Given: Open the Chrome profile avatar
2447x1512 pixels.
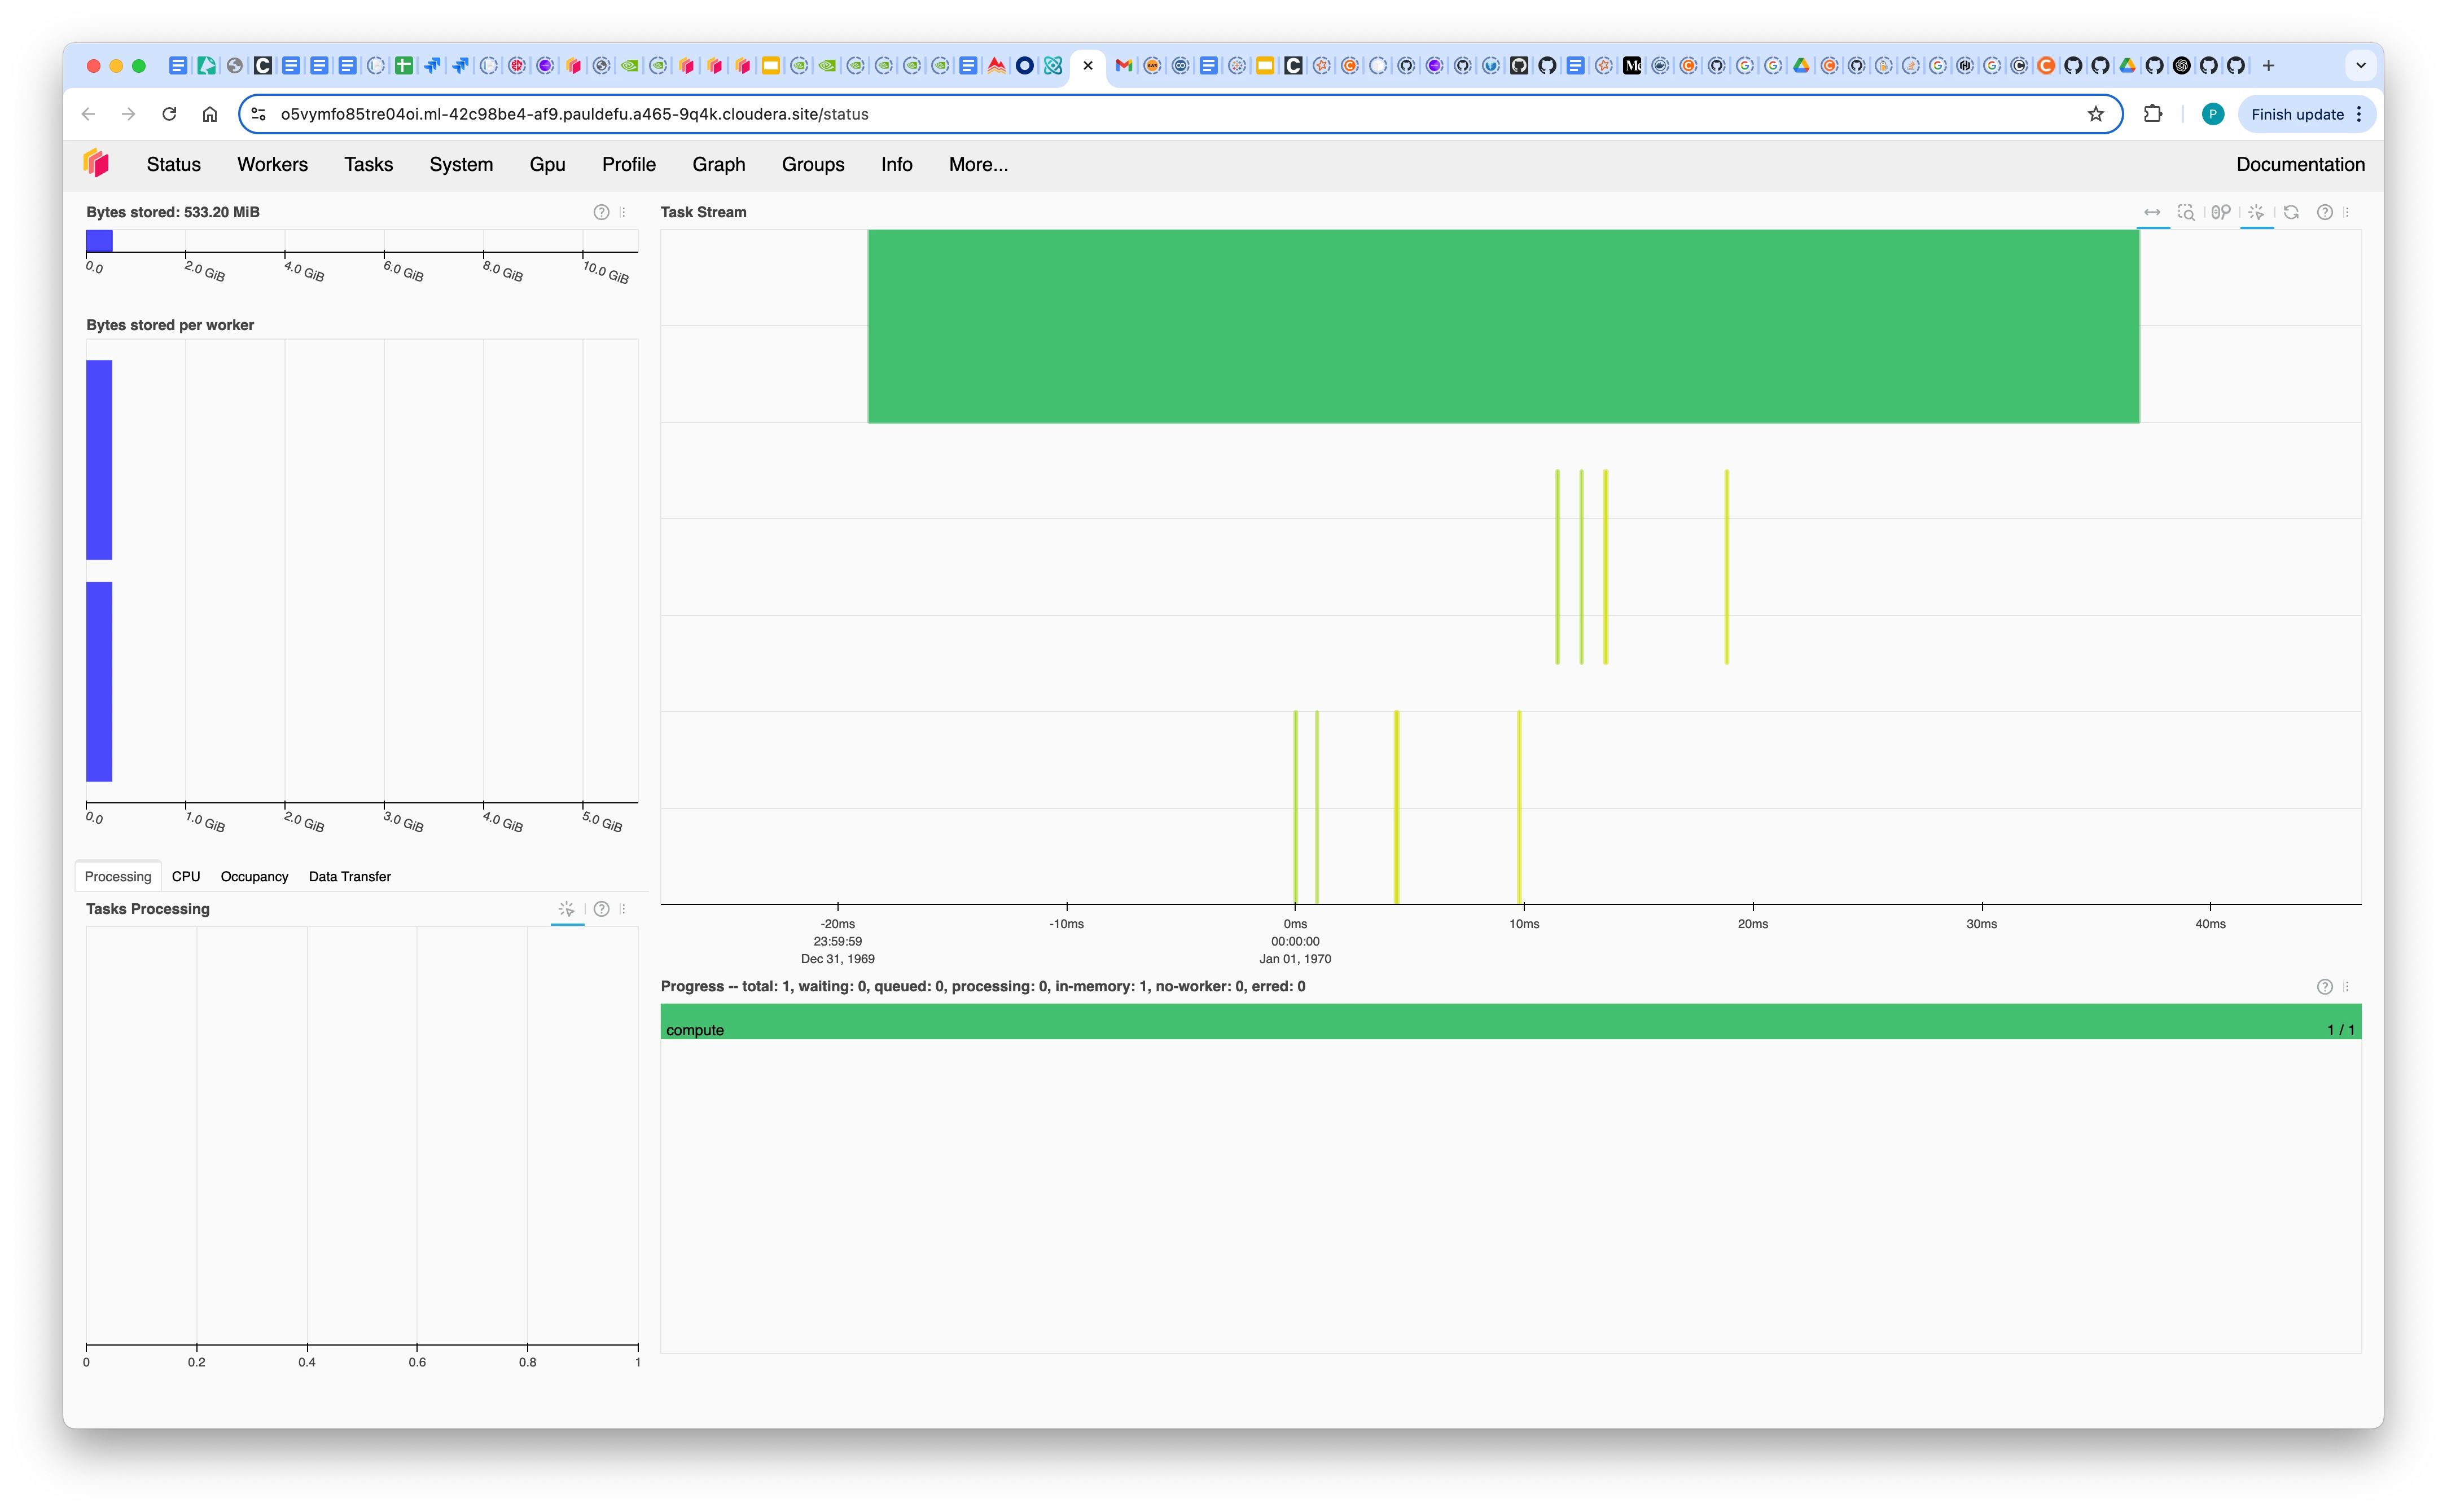Looking at the screenshot, I should click(x=2213, y=114).
